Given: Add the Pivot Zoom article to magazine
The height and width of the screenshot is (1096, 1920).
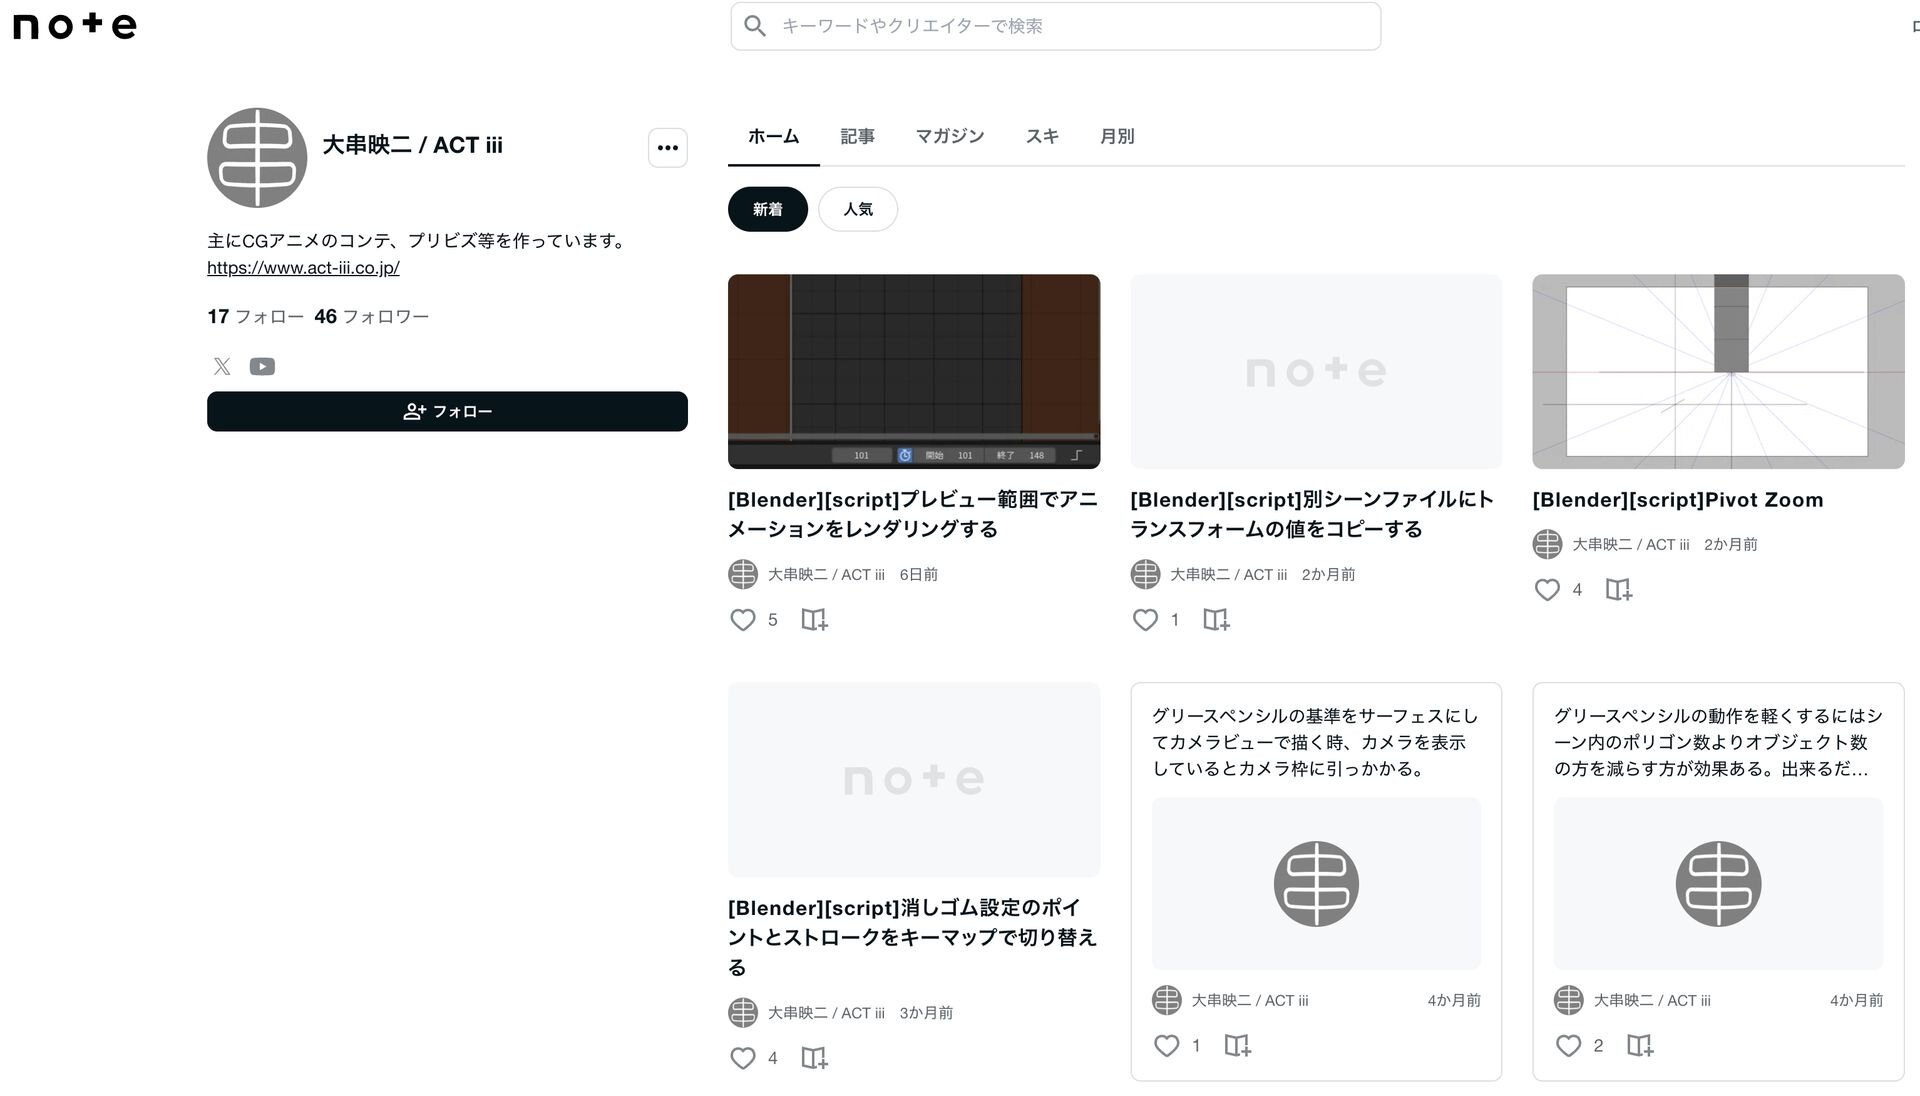Looking at the screenshot, I should 1618,590.
